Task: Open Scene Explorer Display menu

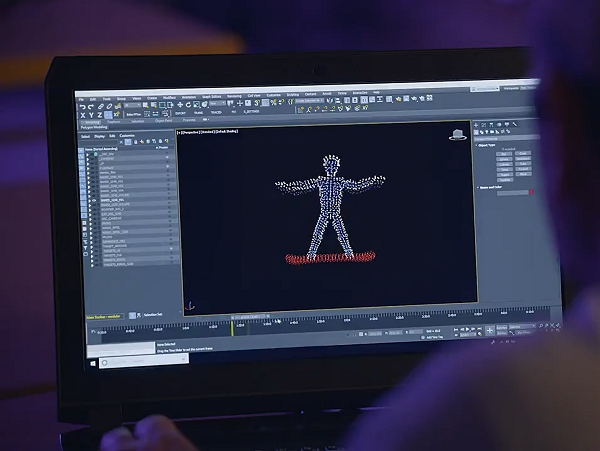Action: coord(99,136)
